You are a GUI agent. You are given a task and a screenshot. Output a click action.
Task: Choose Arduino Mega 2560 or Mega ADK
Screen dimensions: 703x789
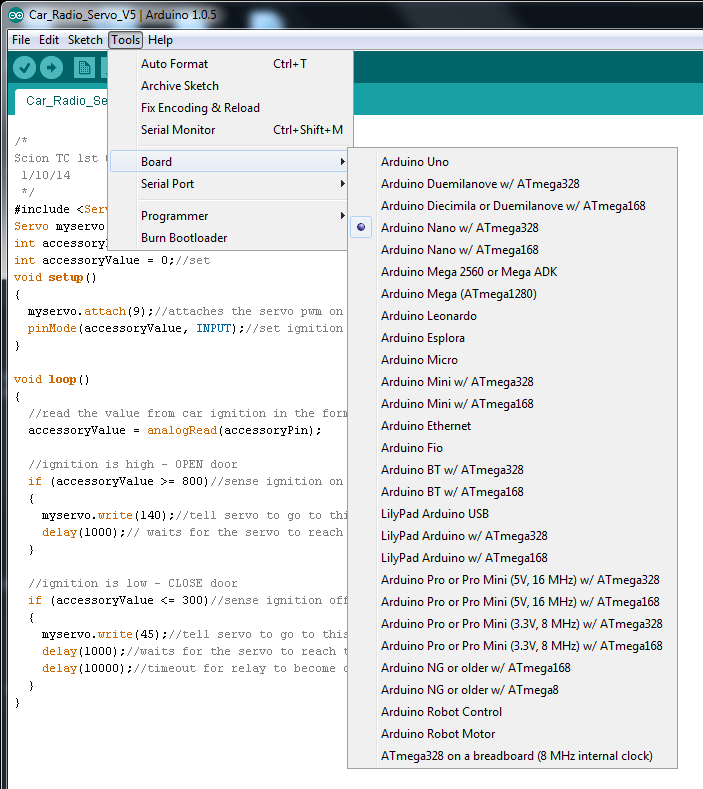[x=512, y=272]
